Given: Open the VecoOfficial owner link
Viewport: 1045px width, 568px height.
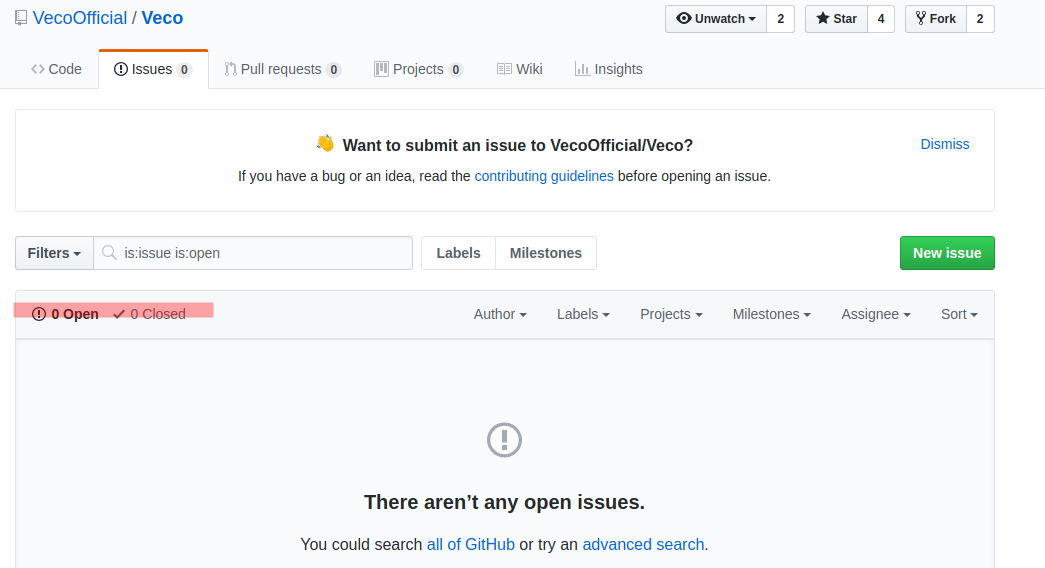Looking at the screenshot, I should click(79, 18).
